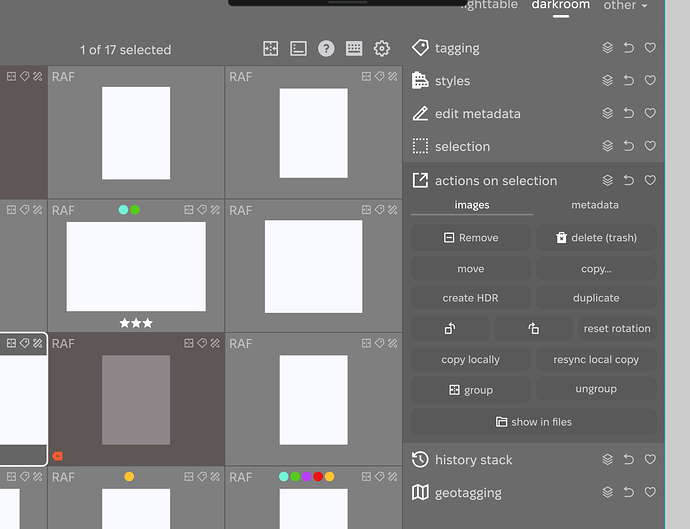Open the help question mark icon

coord(326,48)
